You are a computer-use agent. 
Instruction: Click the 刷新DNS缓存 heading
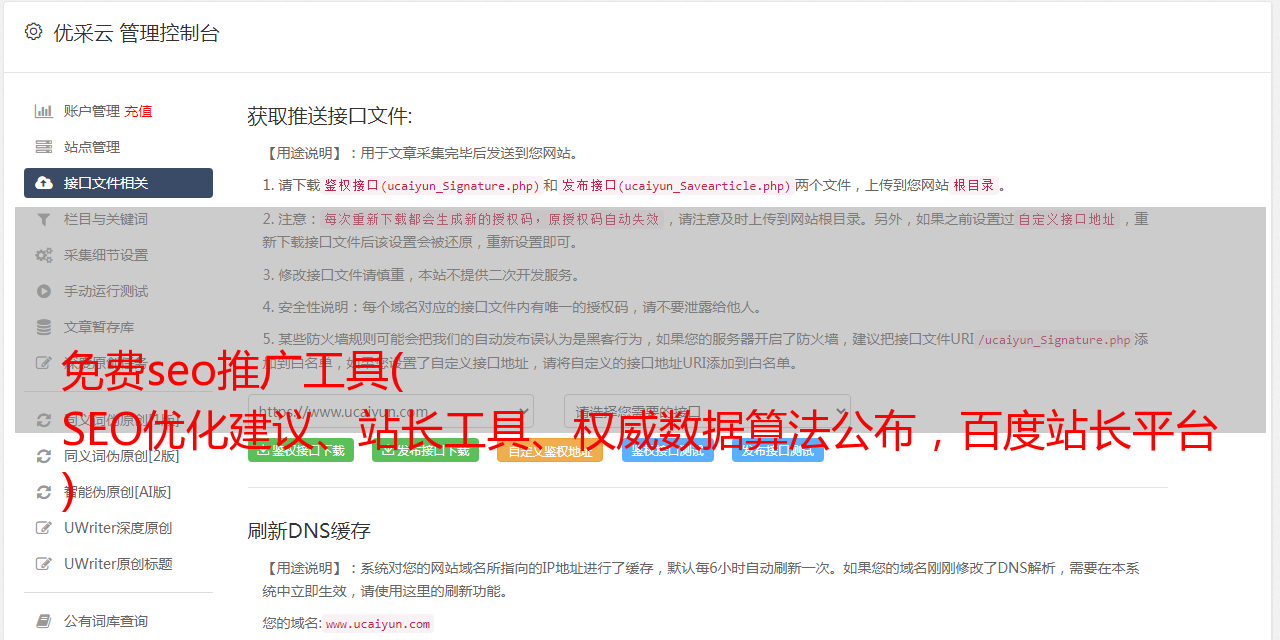coord(309,531)
